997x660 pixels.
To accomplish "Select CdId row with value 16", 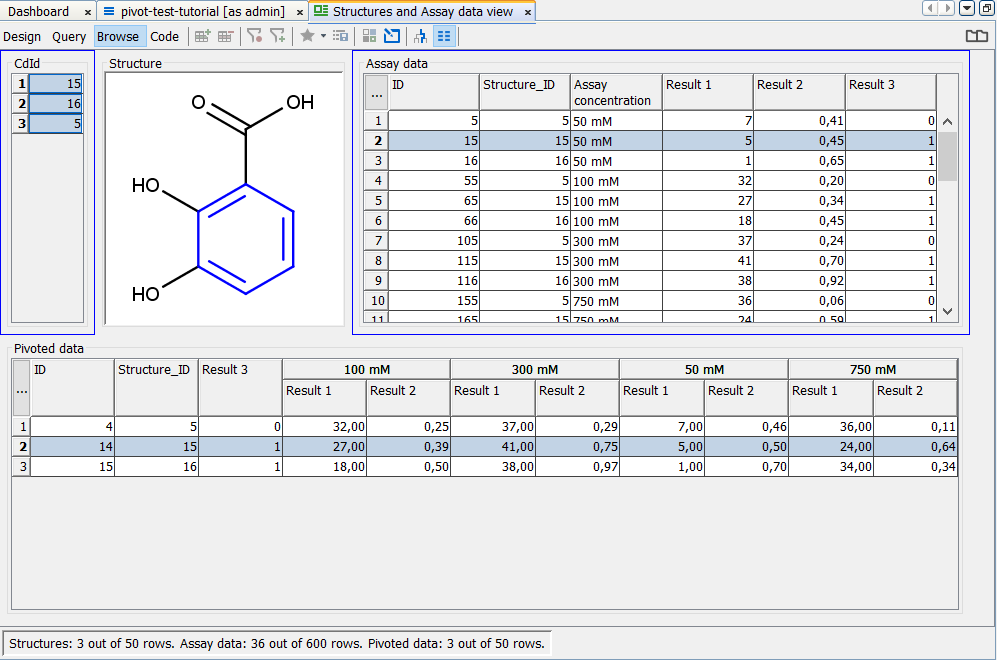I will [55, 104].
